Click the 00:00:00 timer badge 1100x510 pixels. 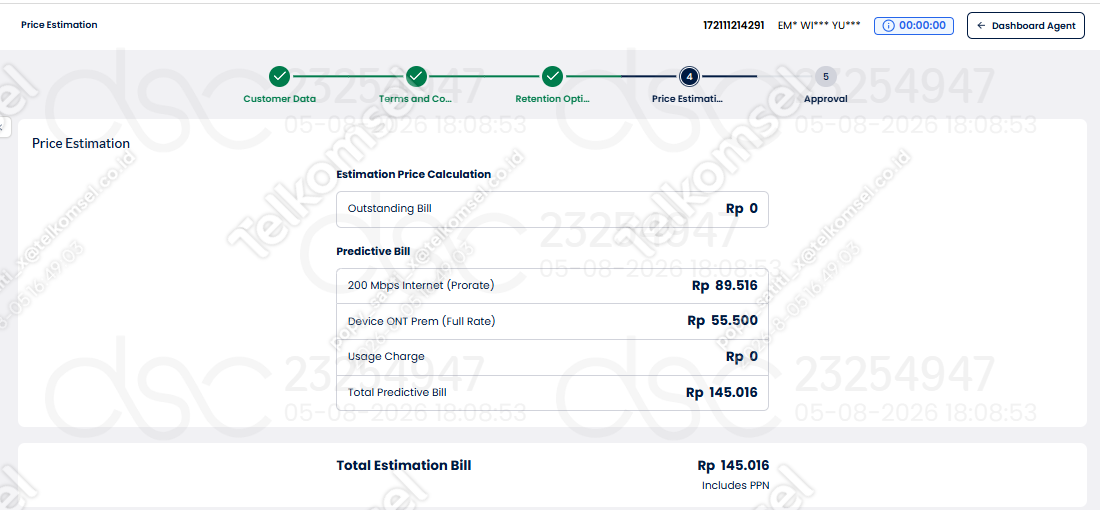click(913, 26)
